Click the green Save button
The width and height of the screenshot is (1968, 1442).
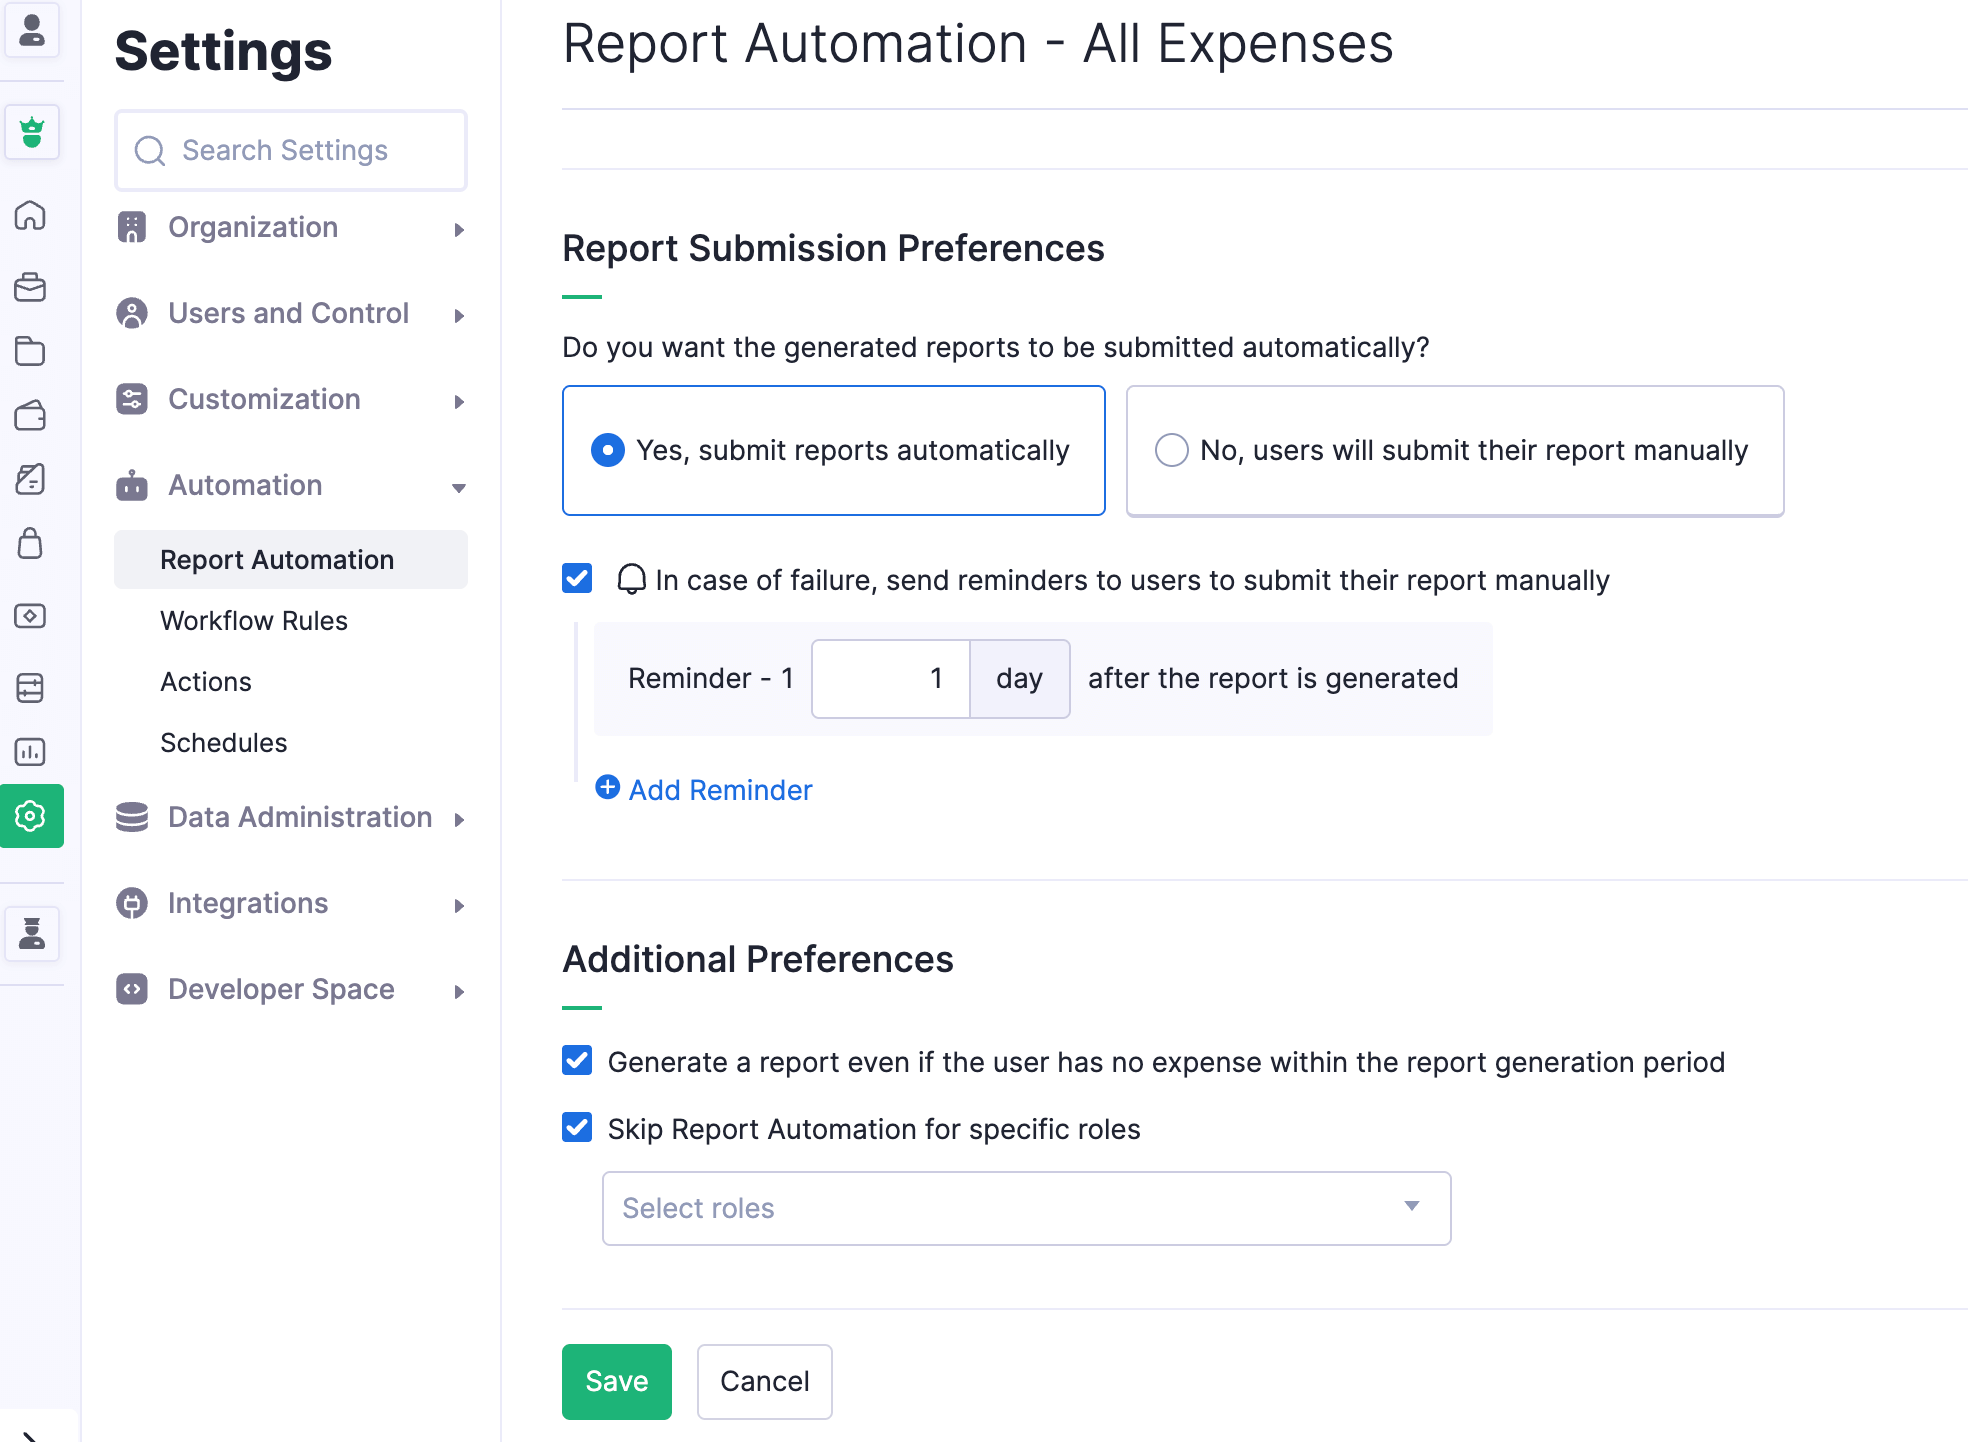616,1381
